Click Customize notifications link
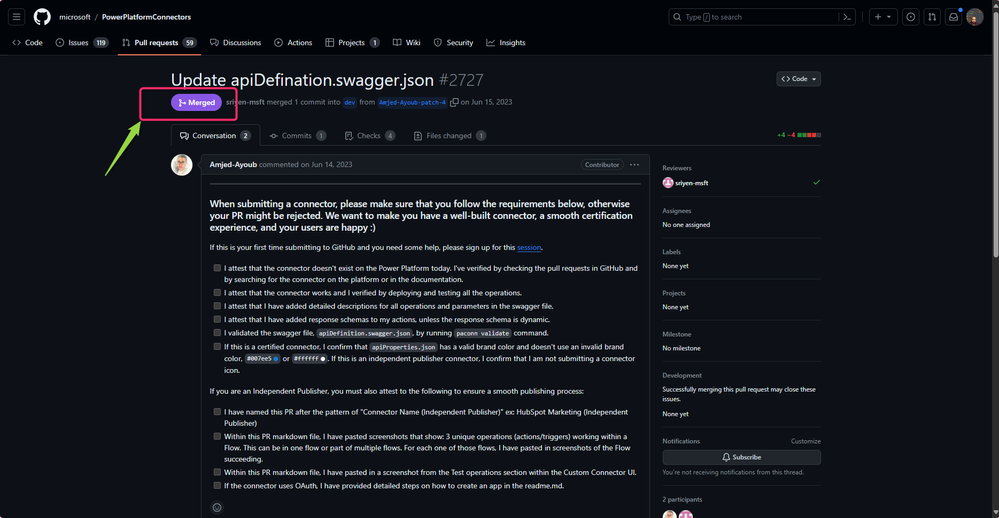Viewport: 999px width, 518px height. (805, 441)
